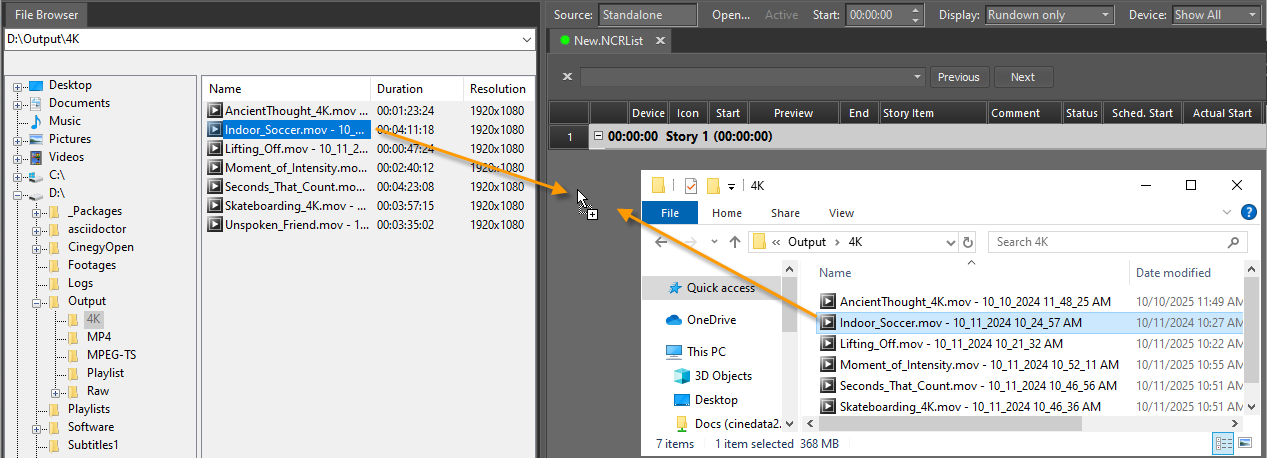Click the Music note icon in File Browser tree
Screen dimensions: 1267x458
[36, 121]
